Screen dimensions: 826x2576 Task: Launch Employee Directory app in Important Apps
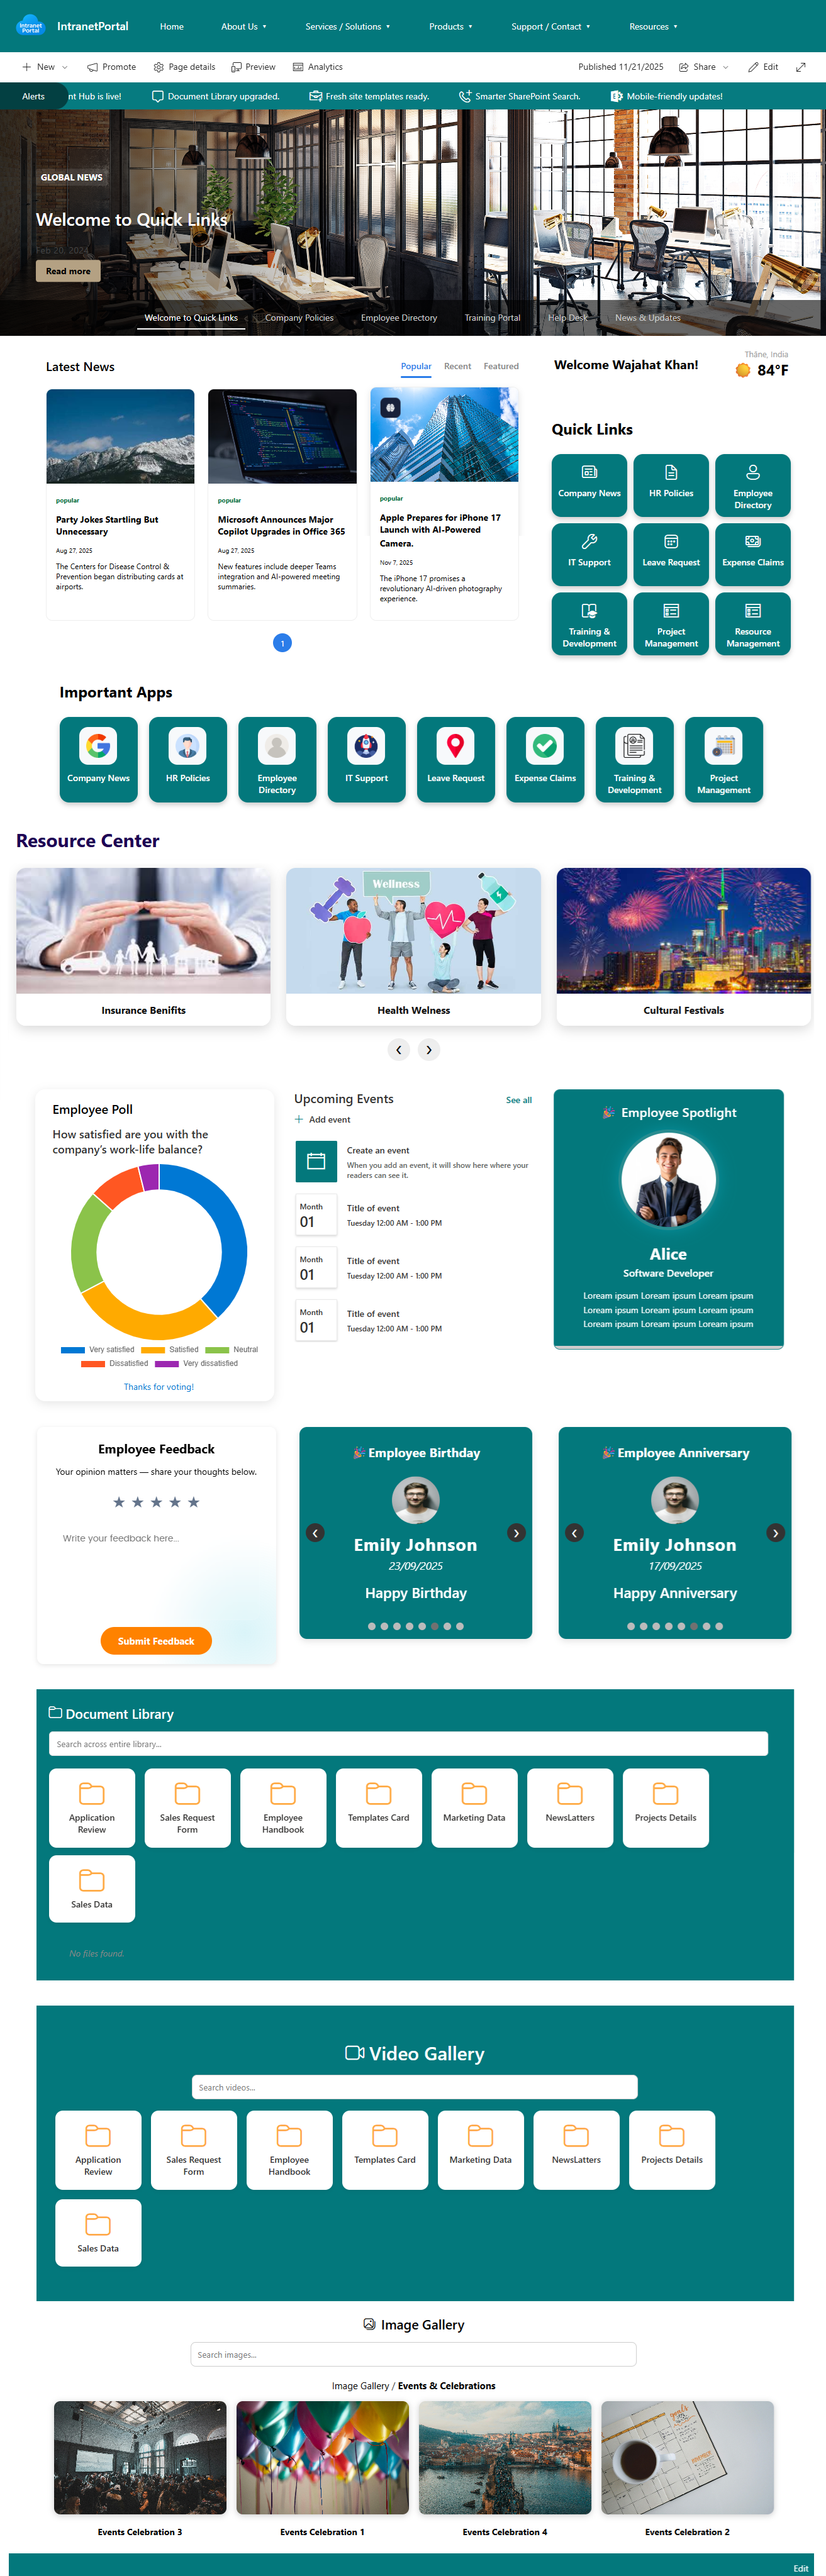pyautogui.click(x=277, y=759)
